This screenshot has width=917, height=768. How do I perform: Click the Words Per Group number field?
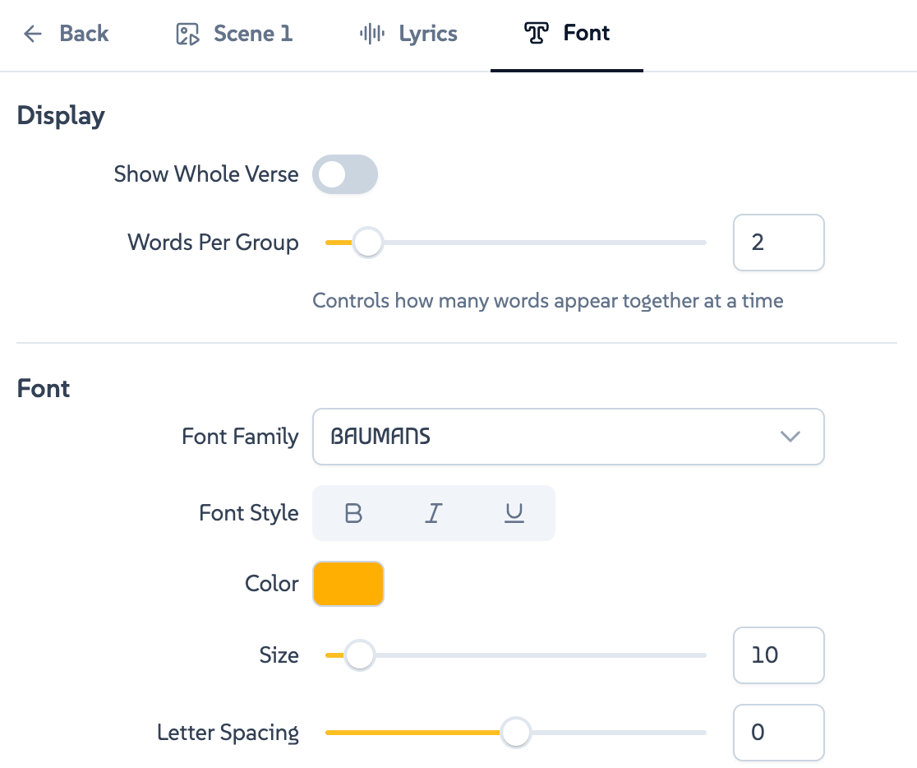click(x=778, y=243)
